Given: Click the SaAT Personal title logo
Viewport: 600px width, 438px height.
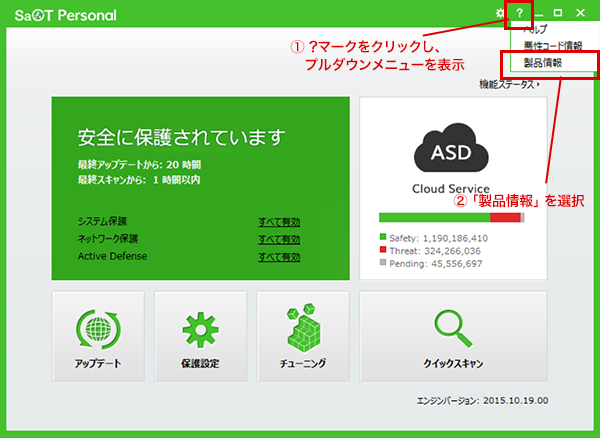Looking at the screenshot, I should pyautogui.click(x=65, y=15).
